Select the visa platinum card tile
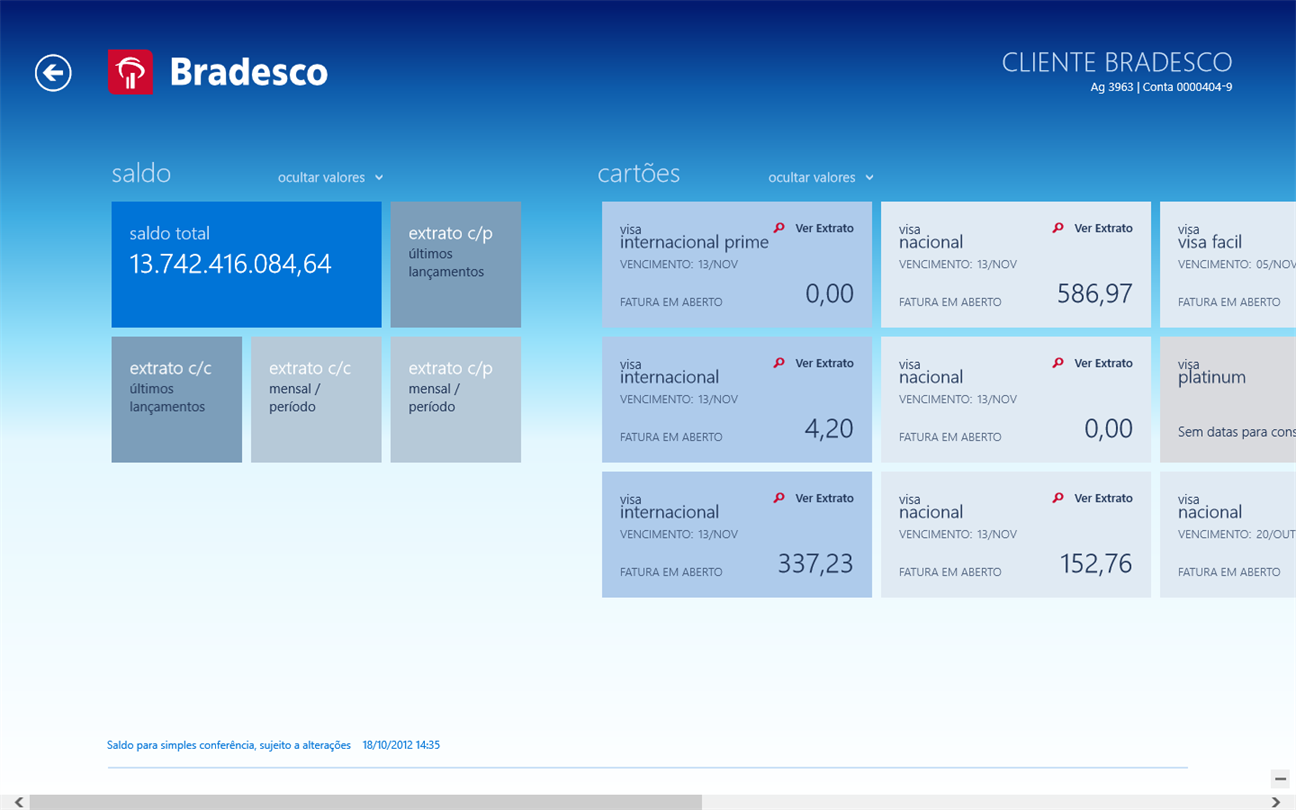 (x=1228, y=400)
